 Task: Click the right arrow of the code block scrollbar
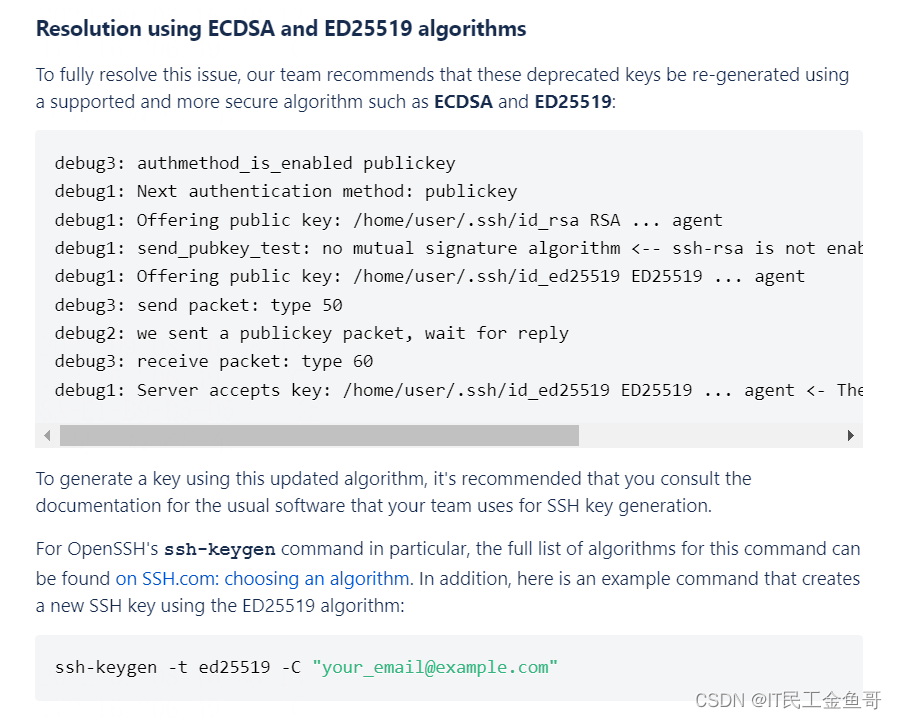coord(850,435)
